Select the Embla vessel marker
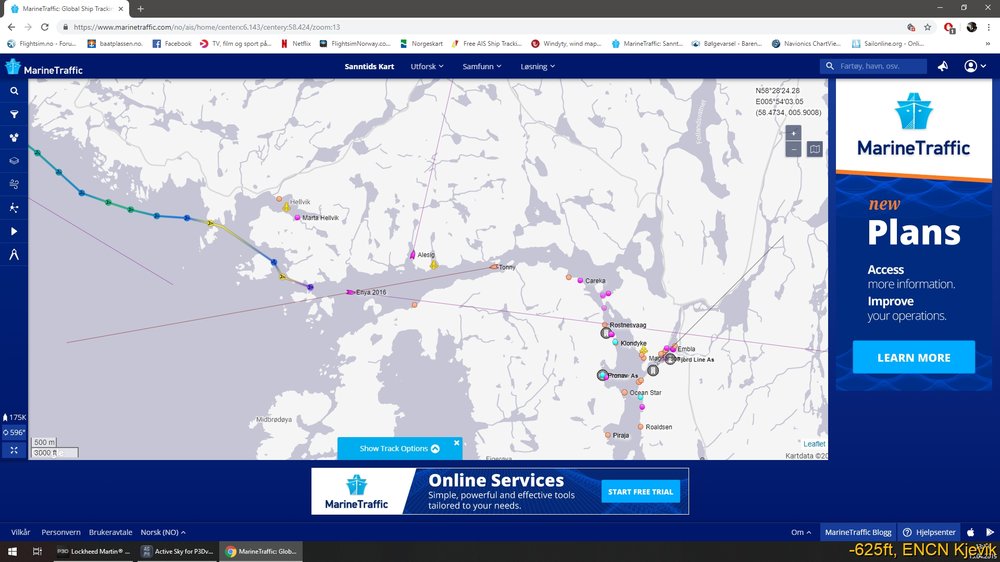This screenshot has width=1000, height=562. [x=673, y=348]
